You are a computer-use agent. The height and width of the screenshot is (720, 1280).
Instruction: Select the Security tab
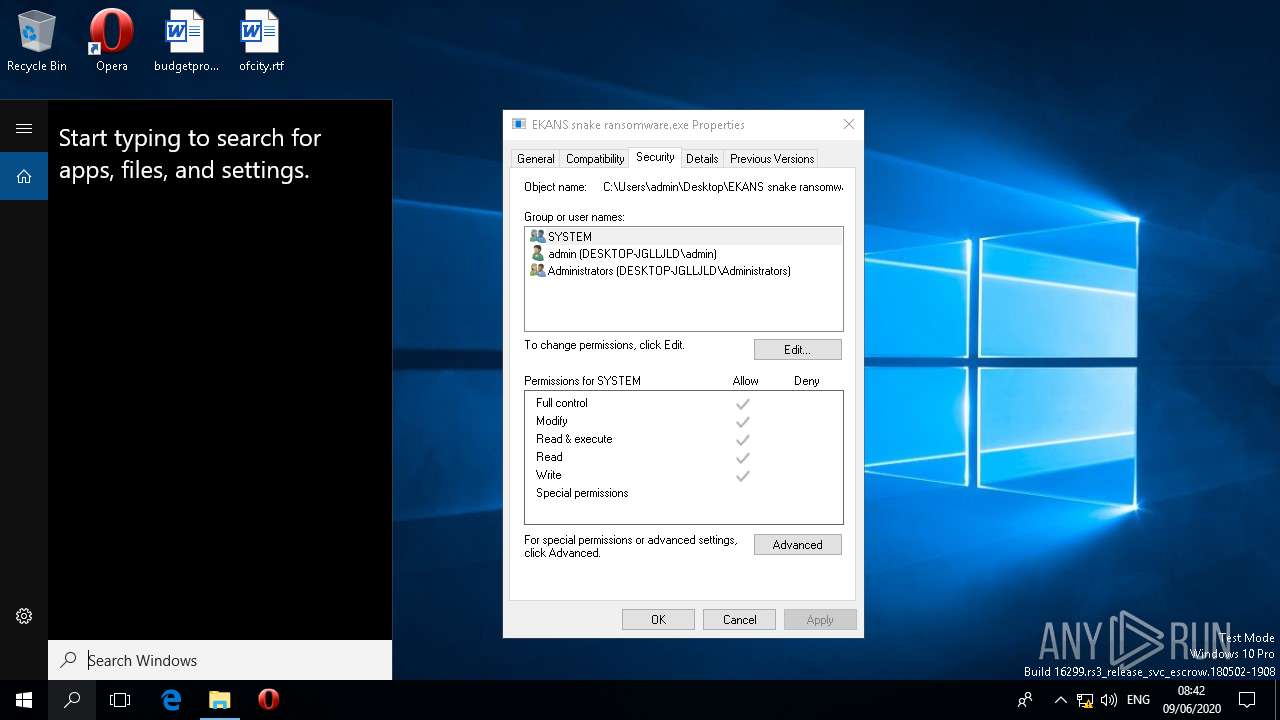coord(655,157)
